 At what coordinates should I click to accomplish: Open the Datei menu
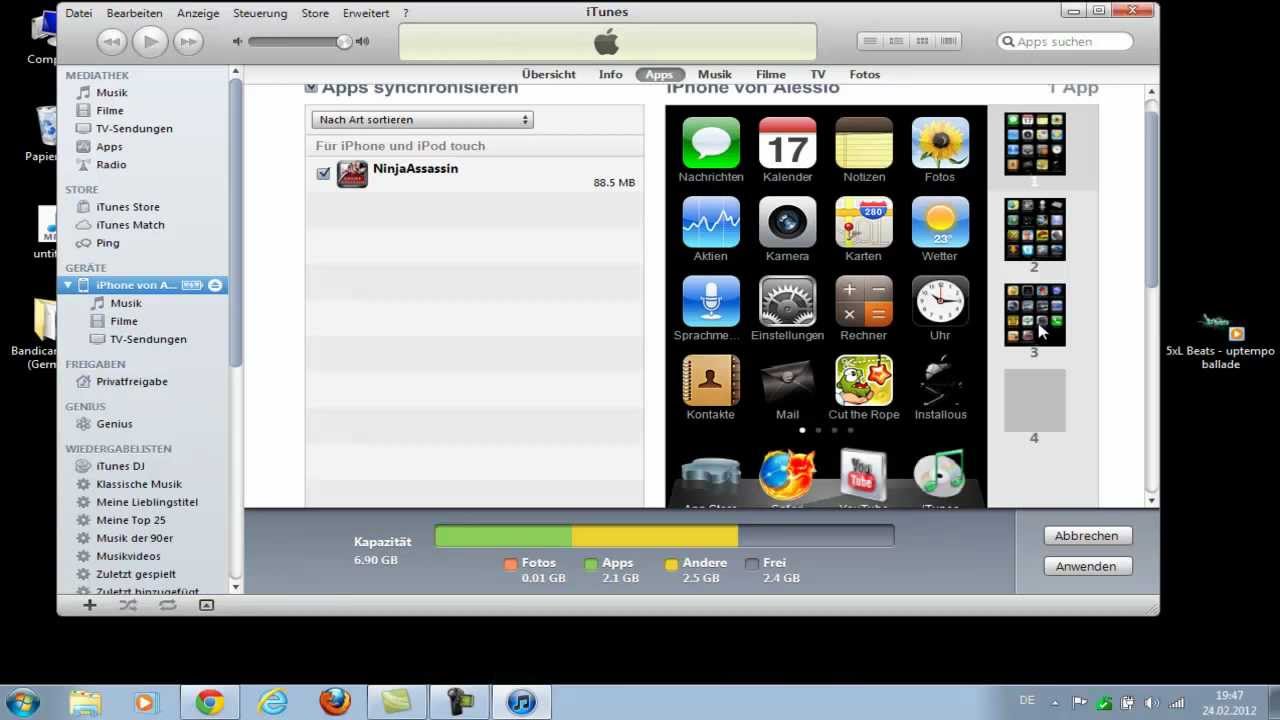click(x=79, y=13)
